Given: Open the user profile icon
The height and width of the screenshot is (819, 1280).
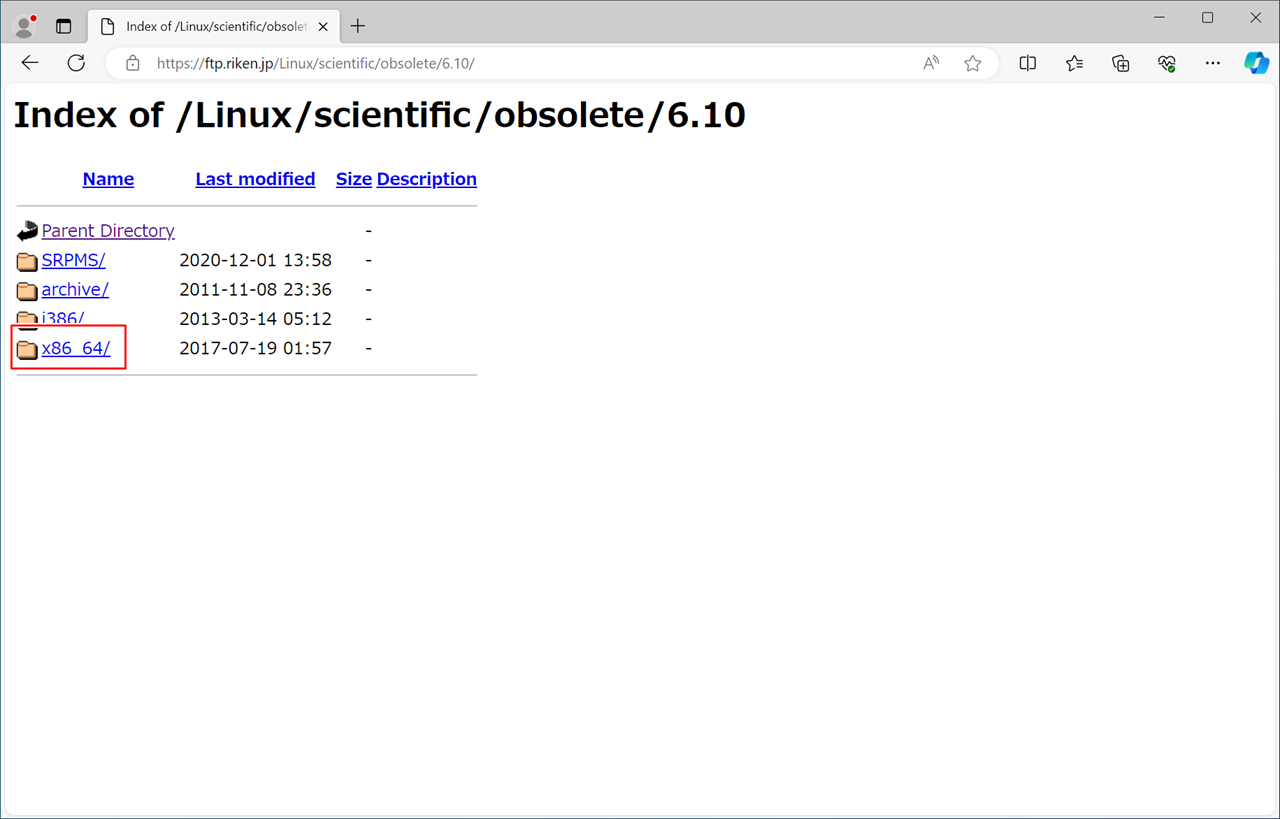Looking at the screenshot, I should pyautogui.click(x=24, y=26).
